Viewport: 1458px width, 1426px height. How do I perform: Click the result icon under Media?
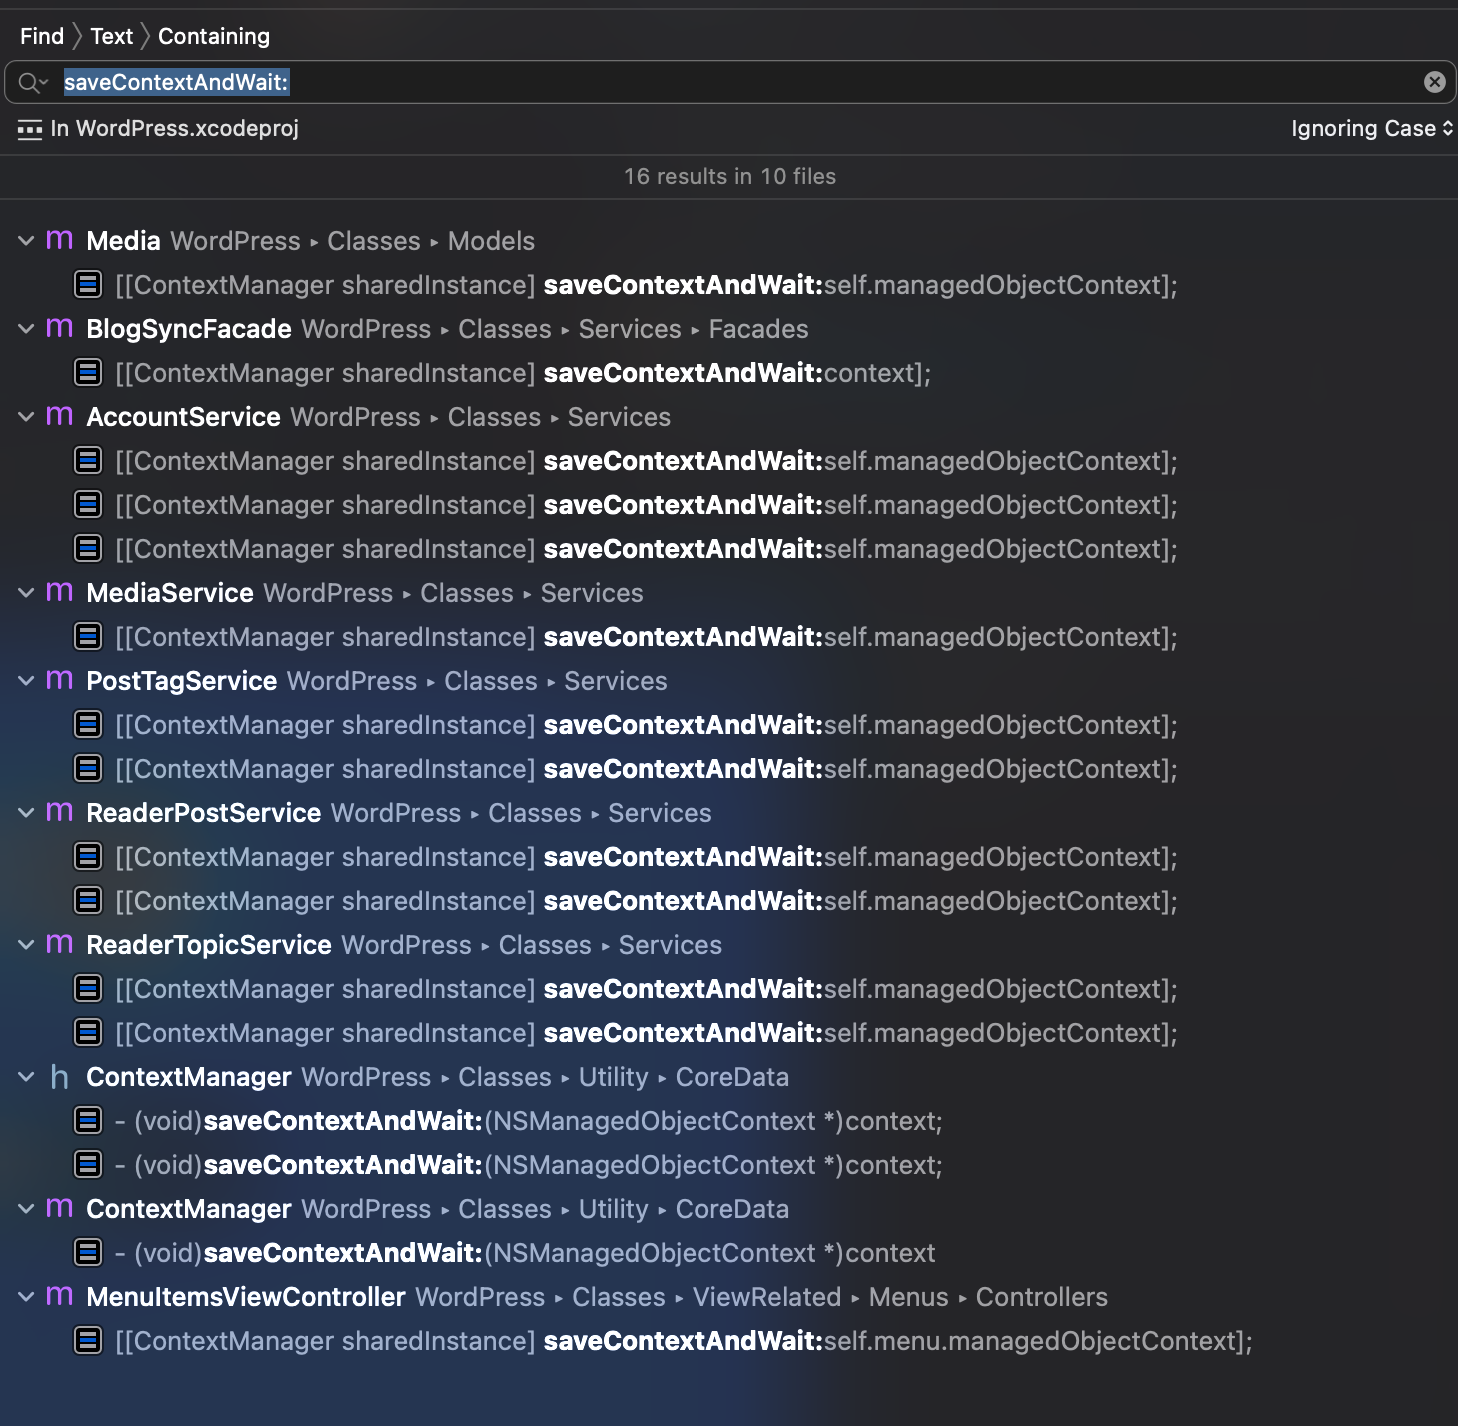88,285
